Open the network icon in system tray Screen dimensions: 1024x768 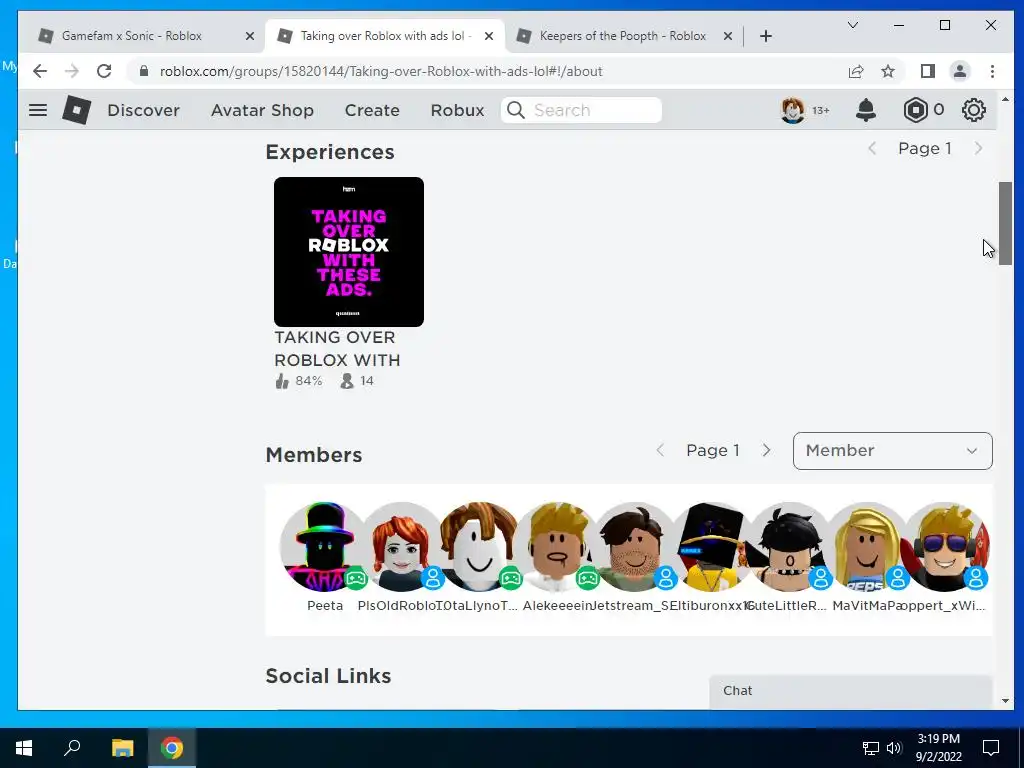click(871, 748)
